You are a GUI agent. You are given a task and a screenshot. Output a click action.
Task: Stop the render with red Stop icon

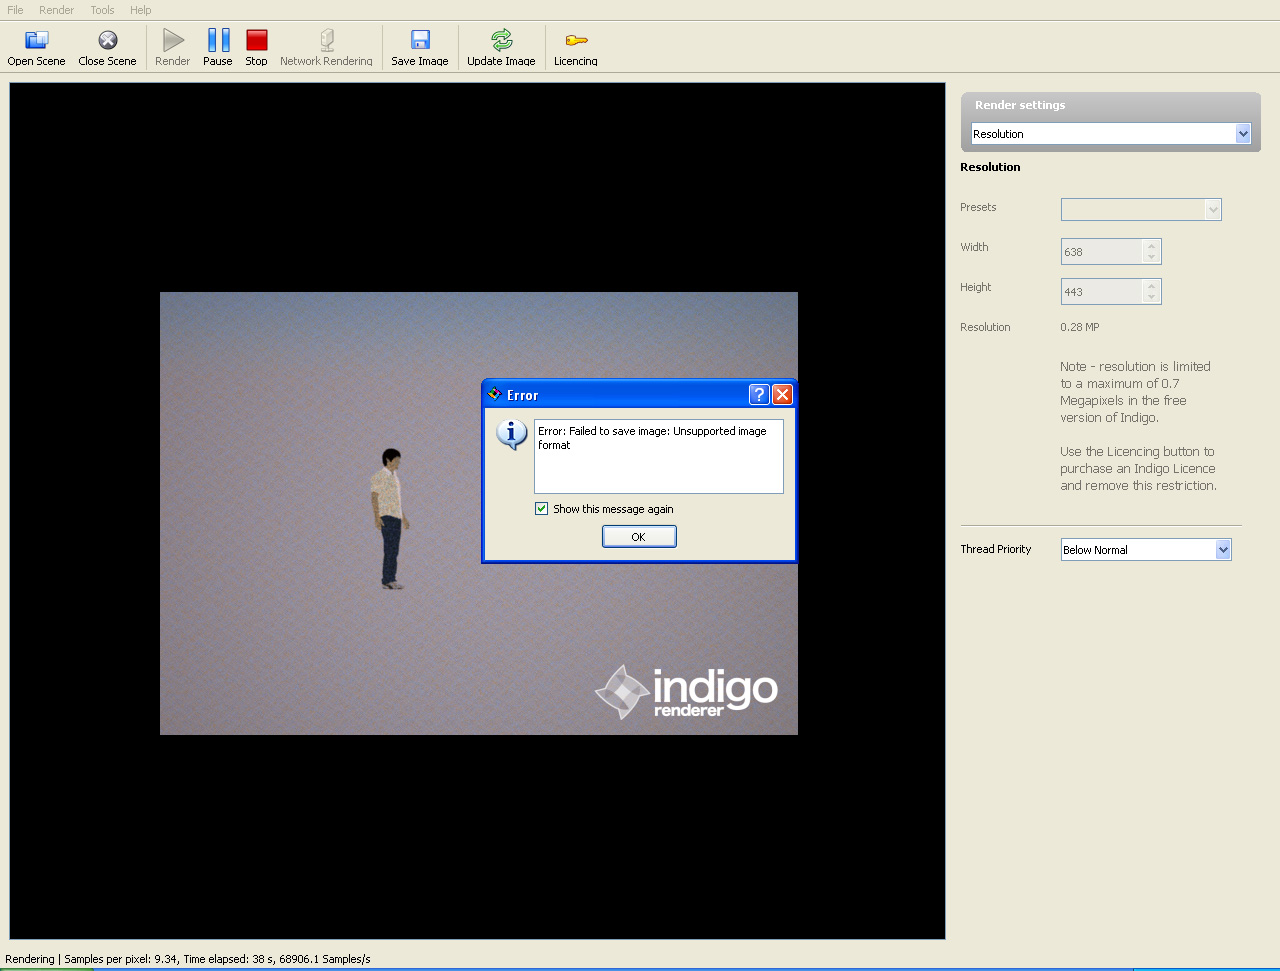[257, 40]
